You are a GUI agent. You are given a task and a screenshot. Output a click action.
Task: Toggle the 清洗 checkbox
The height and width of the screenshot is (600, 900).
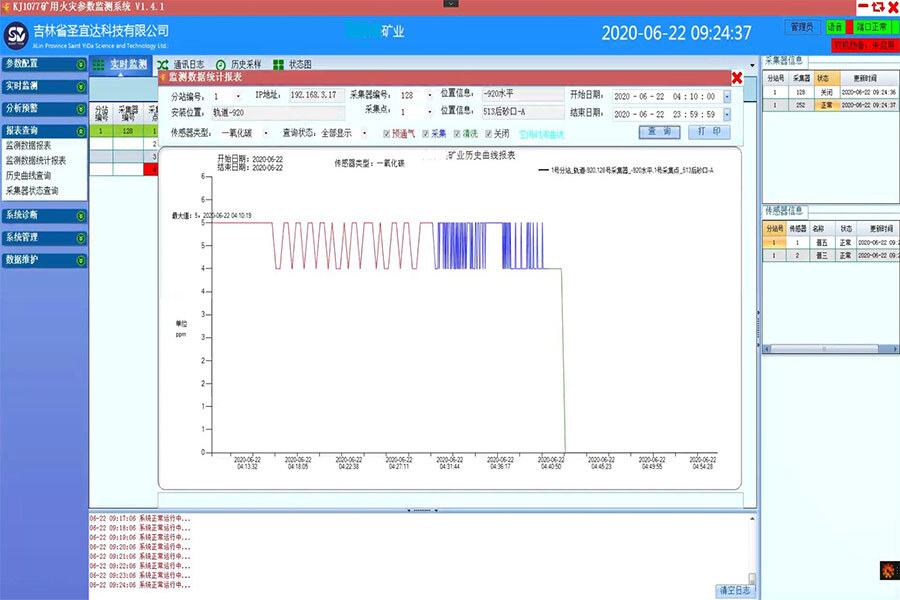click(x=457, y=133)
